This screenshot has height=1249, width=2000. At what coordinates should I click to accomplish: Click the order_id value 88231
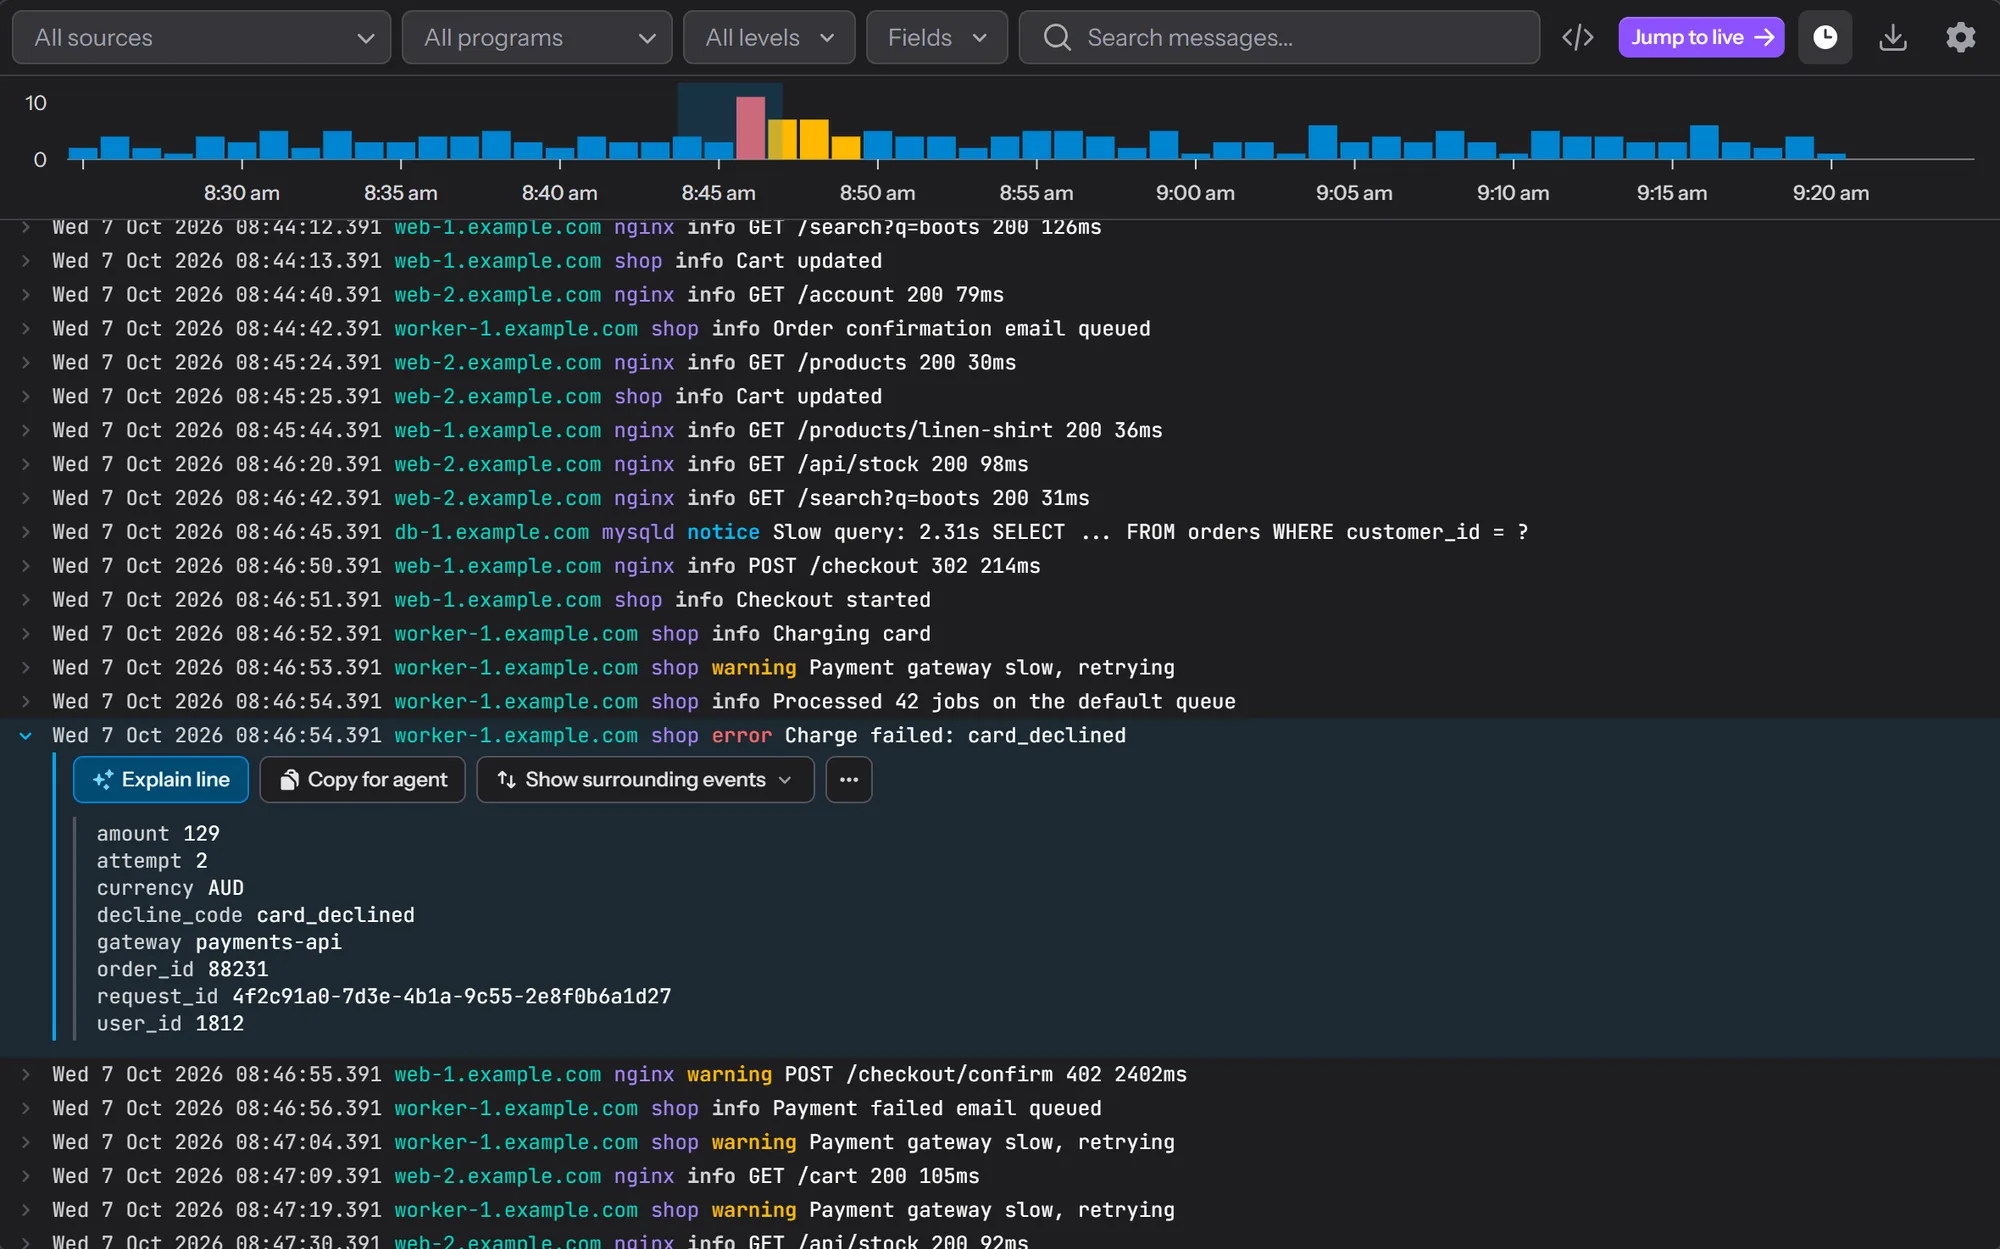238,970
